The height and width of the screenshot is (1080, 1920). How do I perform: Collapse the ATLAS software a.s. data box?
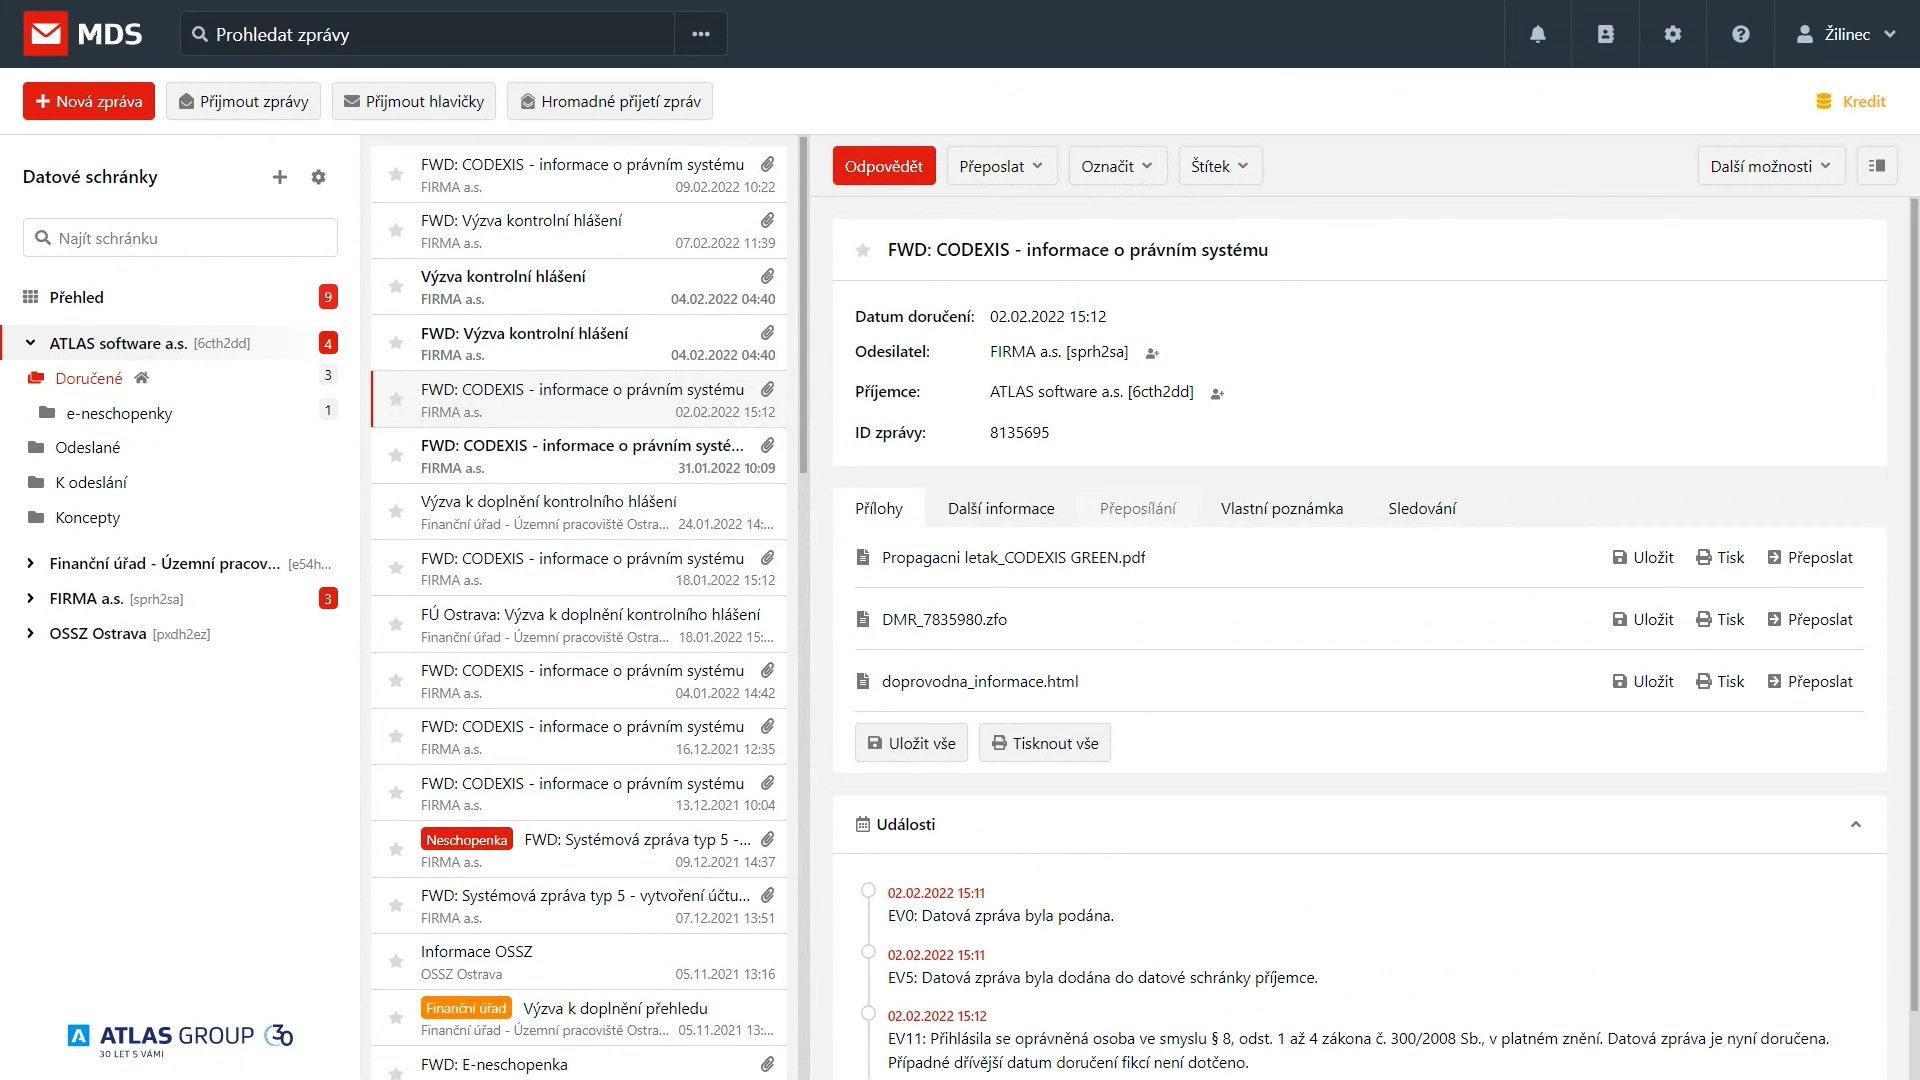click(30, 343)
